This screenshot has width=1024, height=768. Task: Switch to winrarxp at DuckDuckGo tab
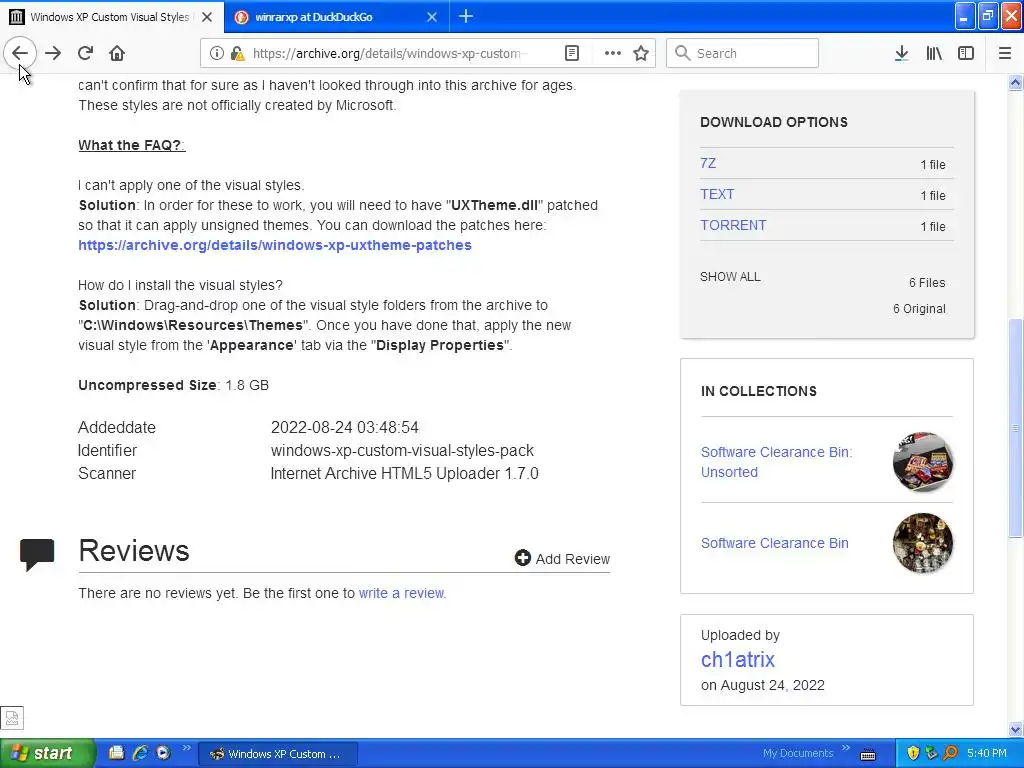pos(336,17)
